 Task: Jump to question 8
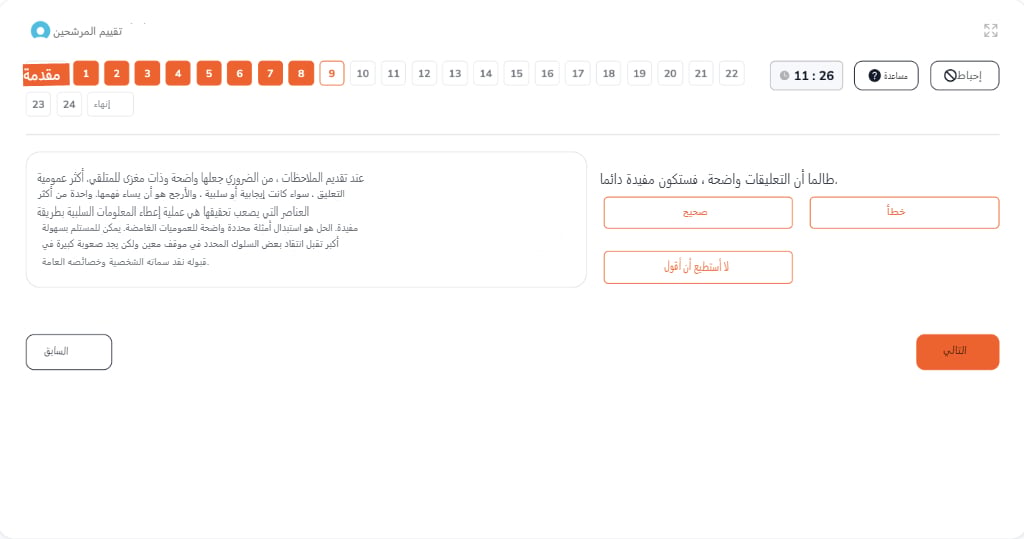pos(301,73)
